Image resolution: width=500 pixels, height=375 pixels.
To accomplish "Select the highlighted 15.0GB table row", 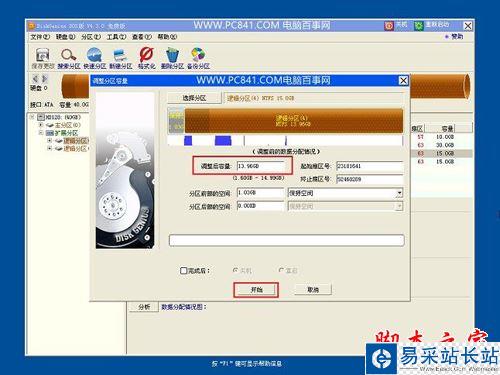I will pos(441,153).
